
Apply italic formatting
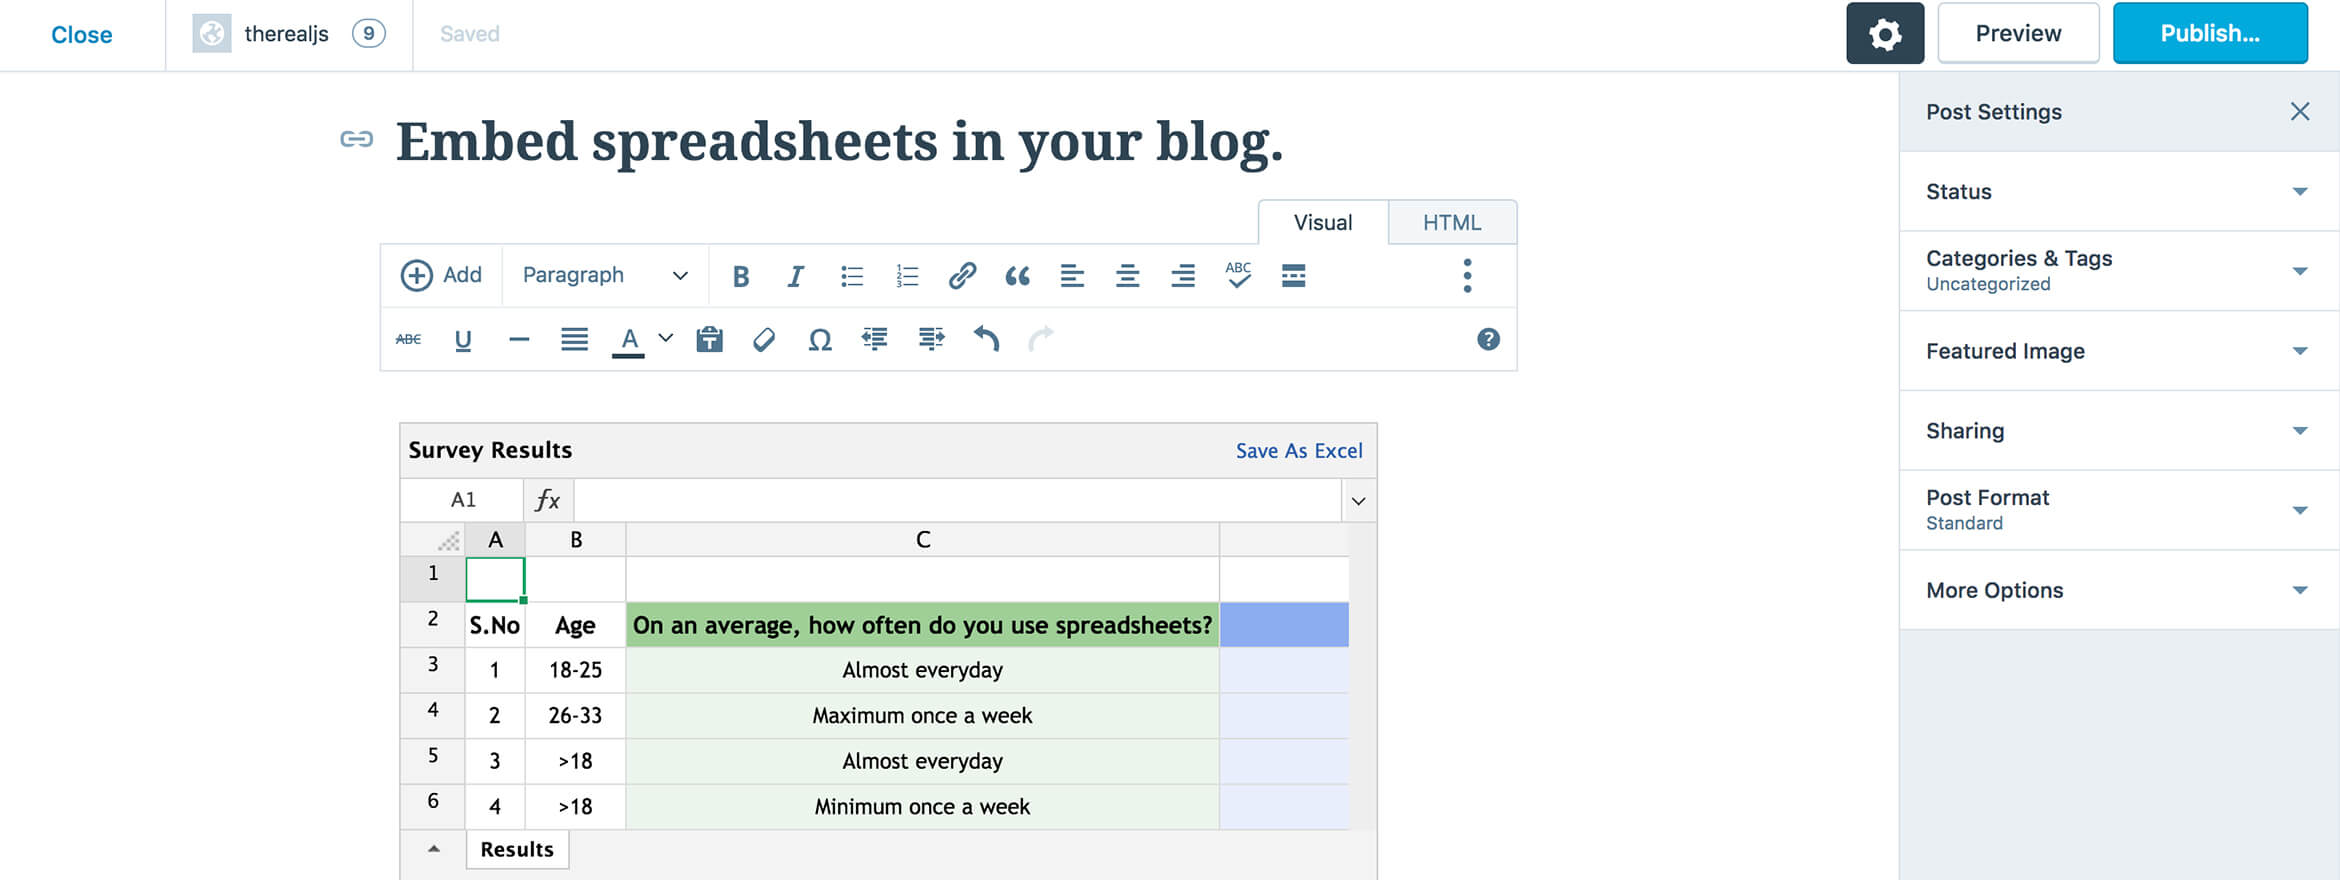[795, 275]
